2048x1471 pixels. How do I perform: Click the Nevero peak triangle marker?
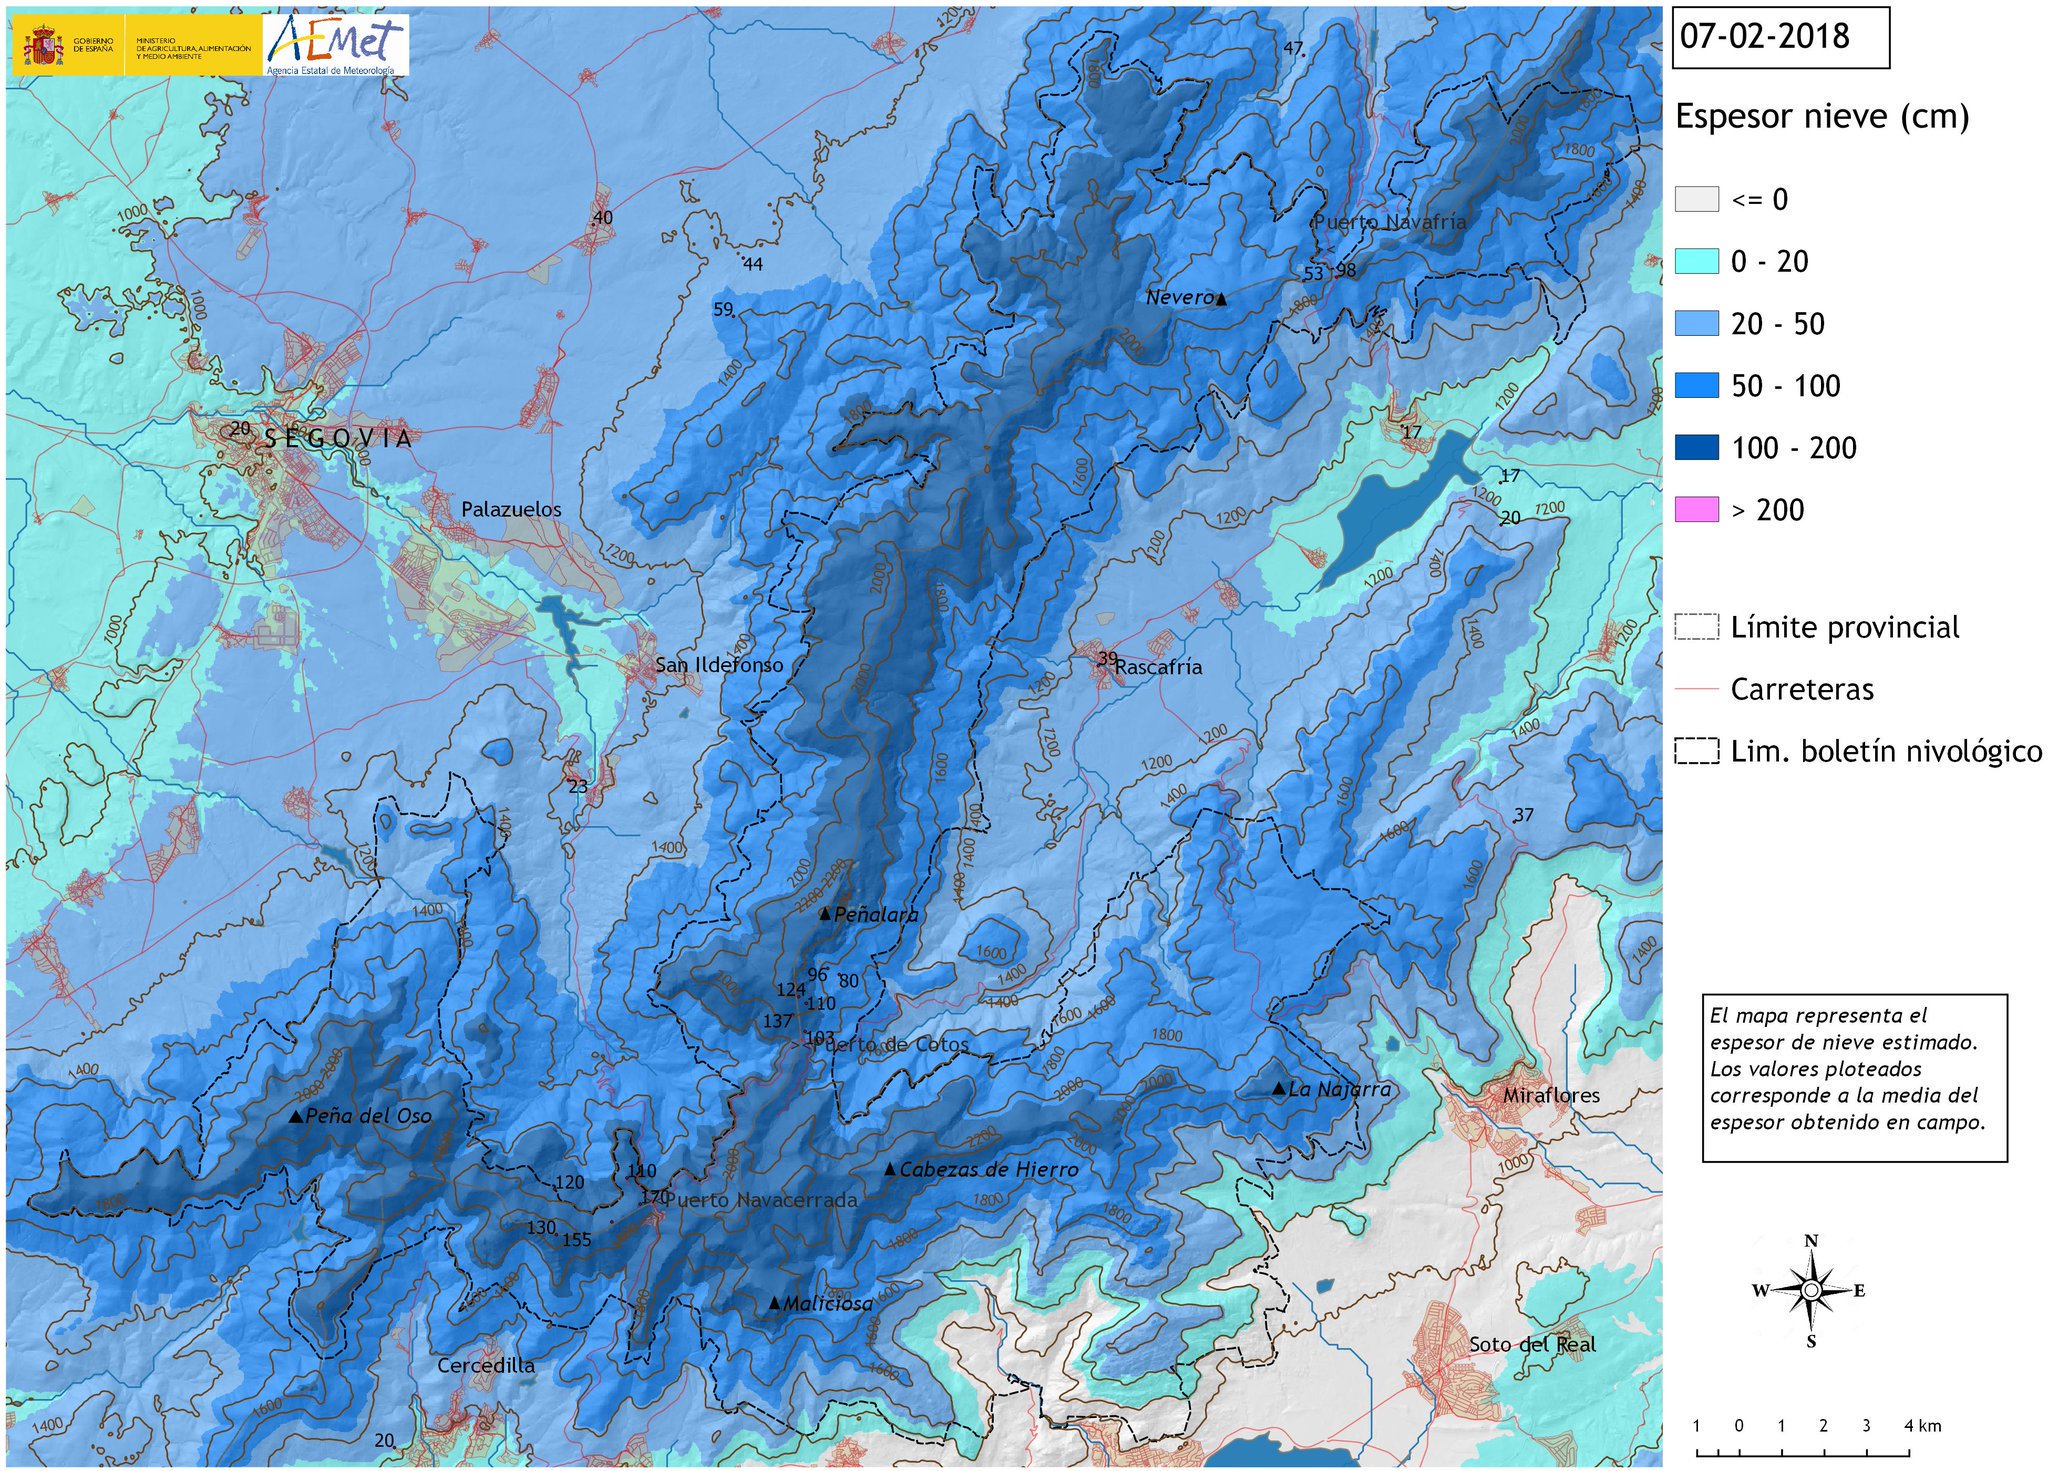click(x=1221, y=298)
